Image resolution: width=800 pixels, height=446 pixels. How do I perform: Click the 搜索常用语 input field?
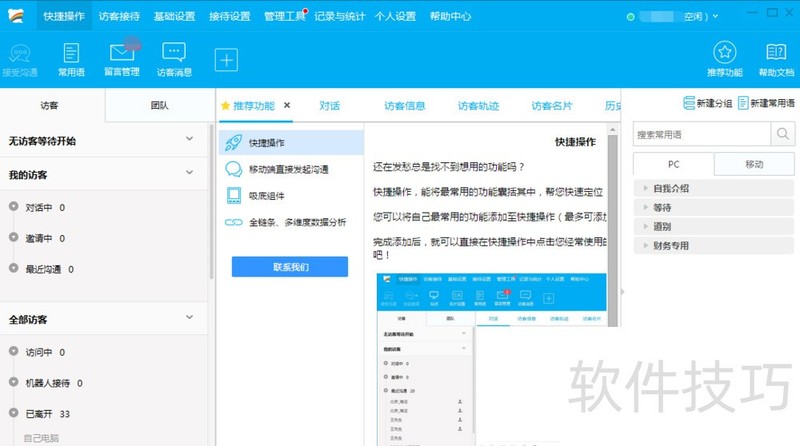click(701, 134)
